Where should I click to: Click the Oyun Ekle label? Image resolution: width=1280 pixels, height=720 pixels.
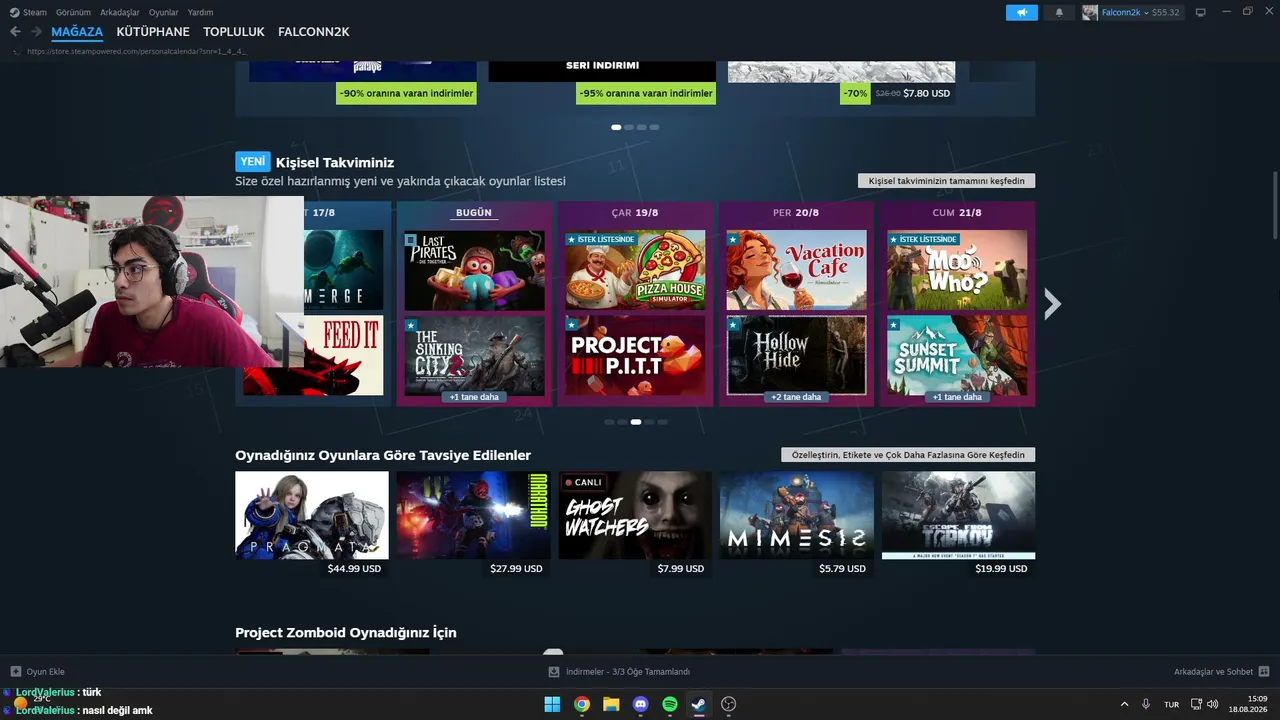46,672
